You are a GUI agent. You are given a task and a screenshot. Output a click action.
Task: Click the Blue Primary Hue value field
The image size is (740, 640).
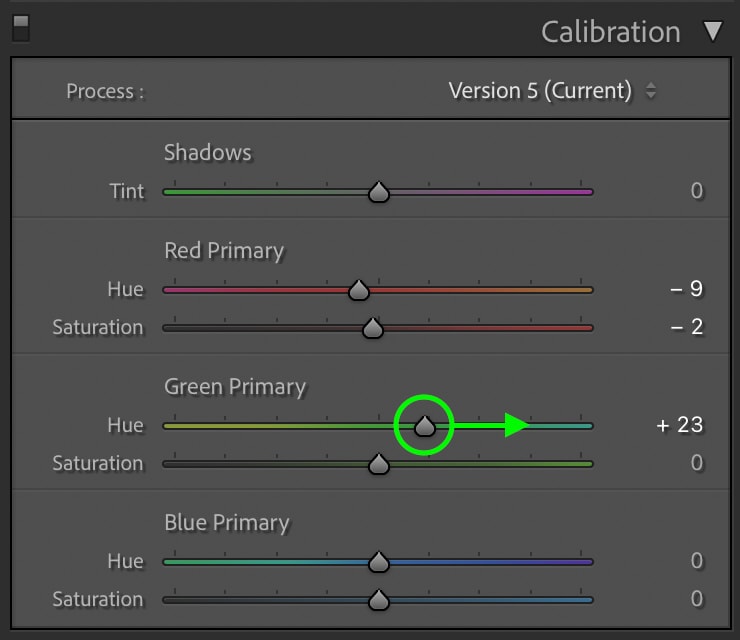coord(697,561)
